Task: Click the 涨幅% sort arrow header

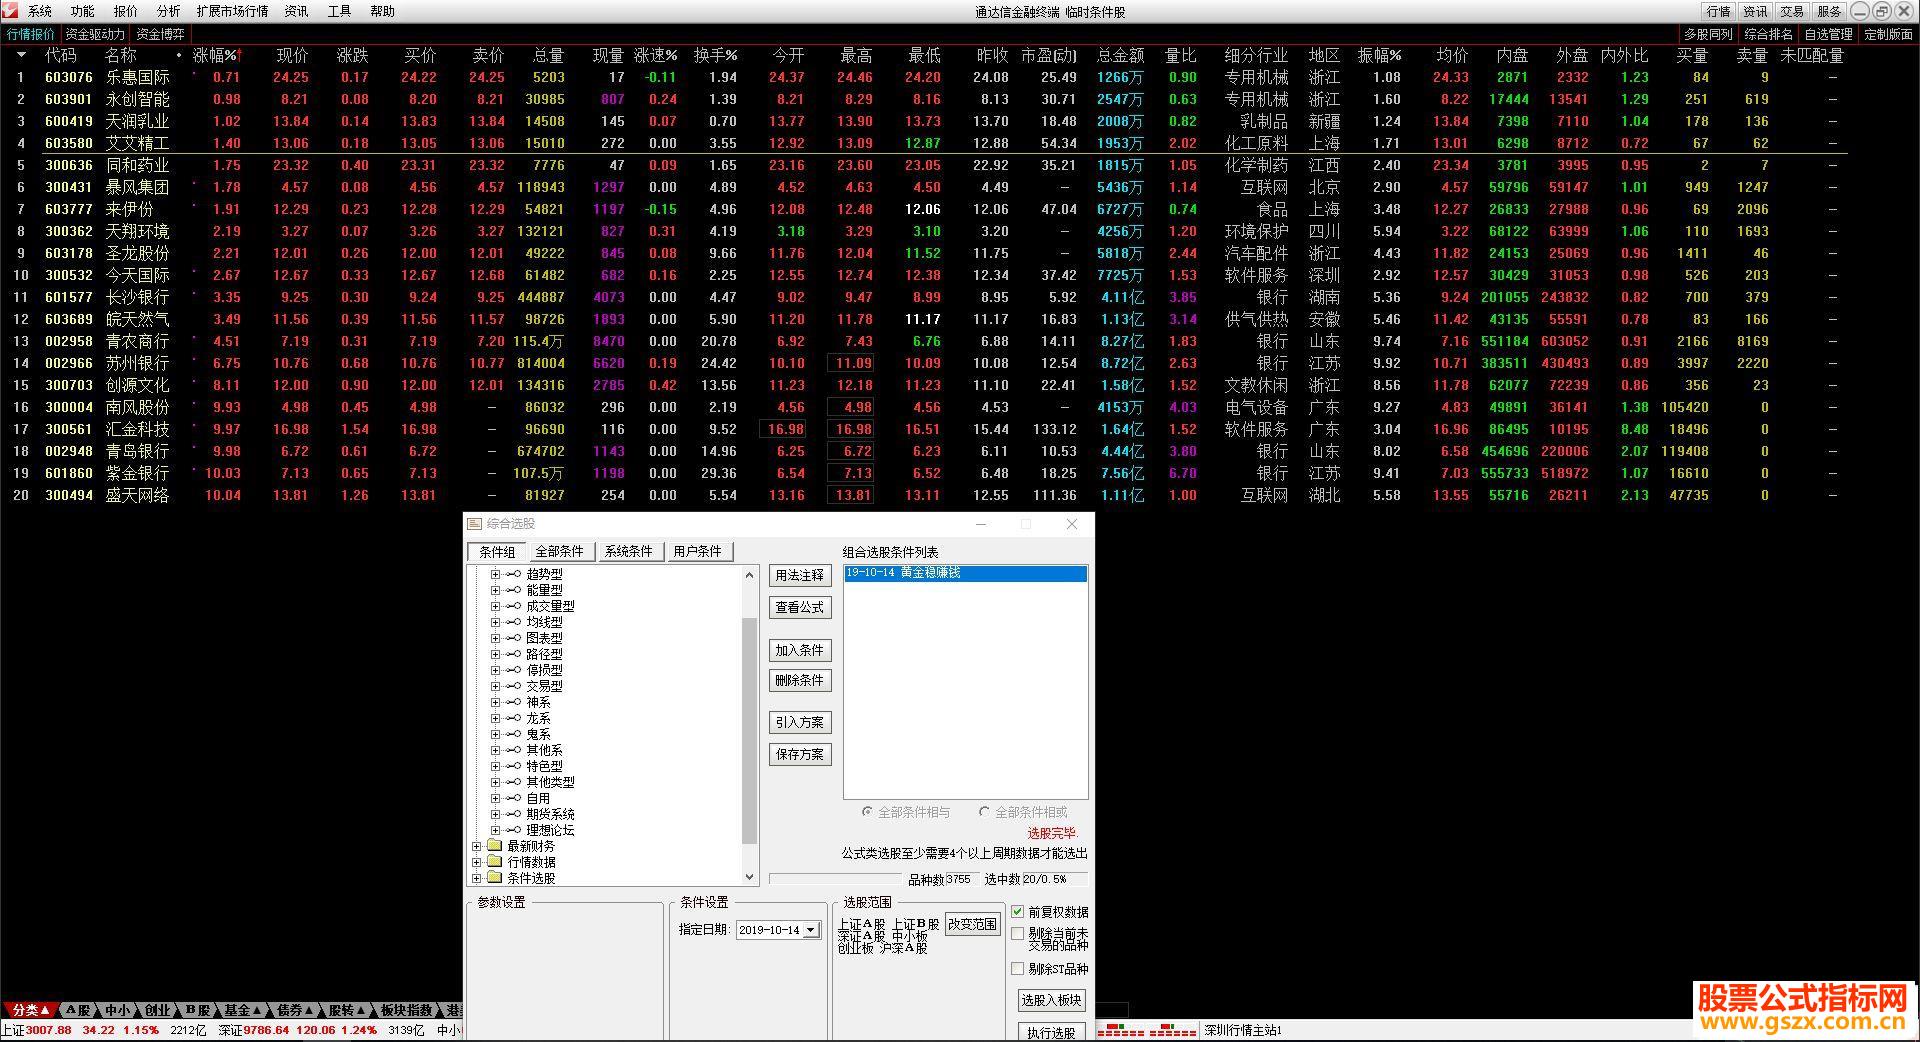Action: [217, 55]
